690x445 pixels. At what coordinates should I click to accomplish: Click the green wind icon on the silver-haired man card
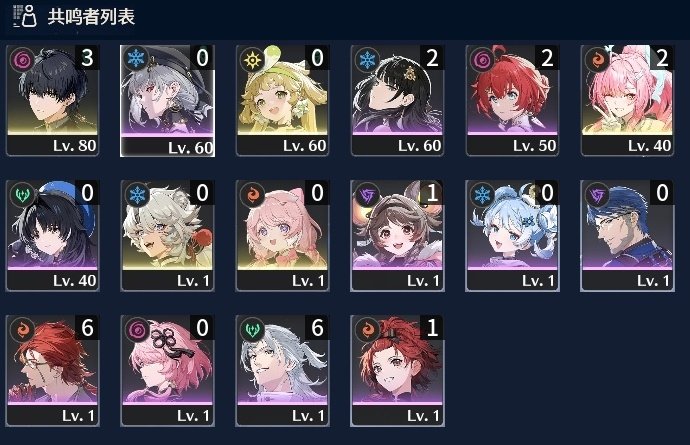coord(252,329)
